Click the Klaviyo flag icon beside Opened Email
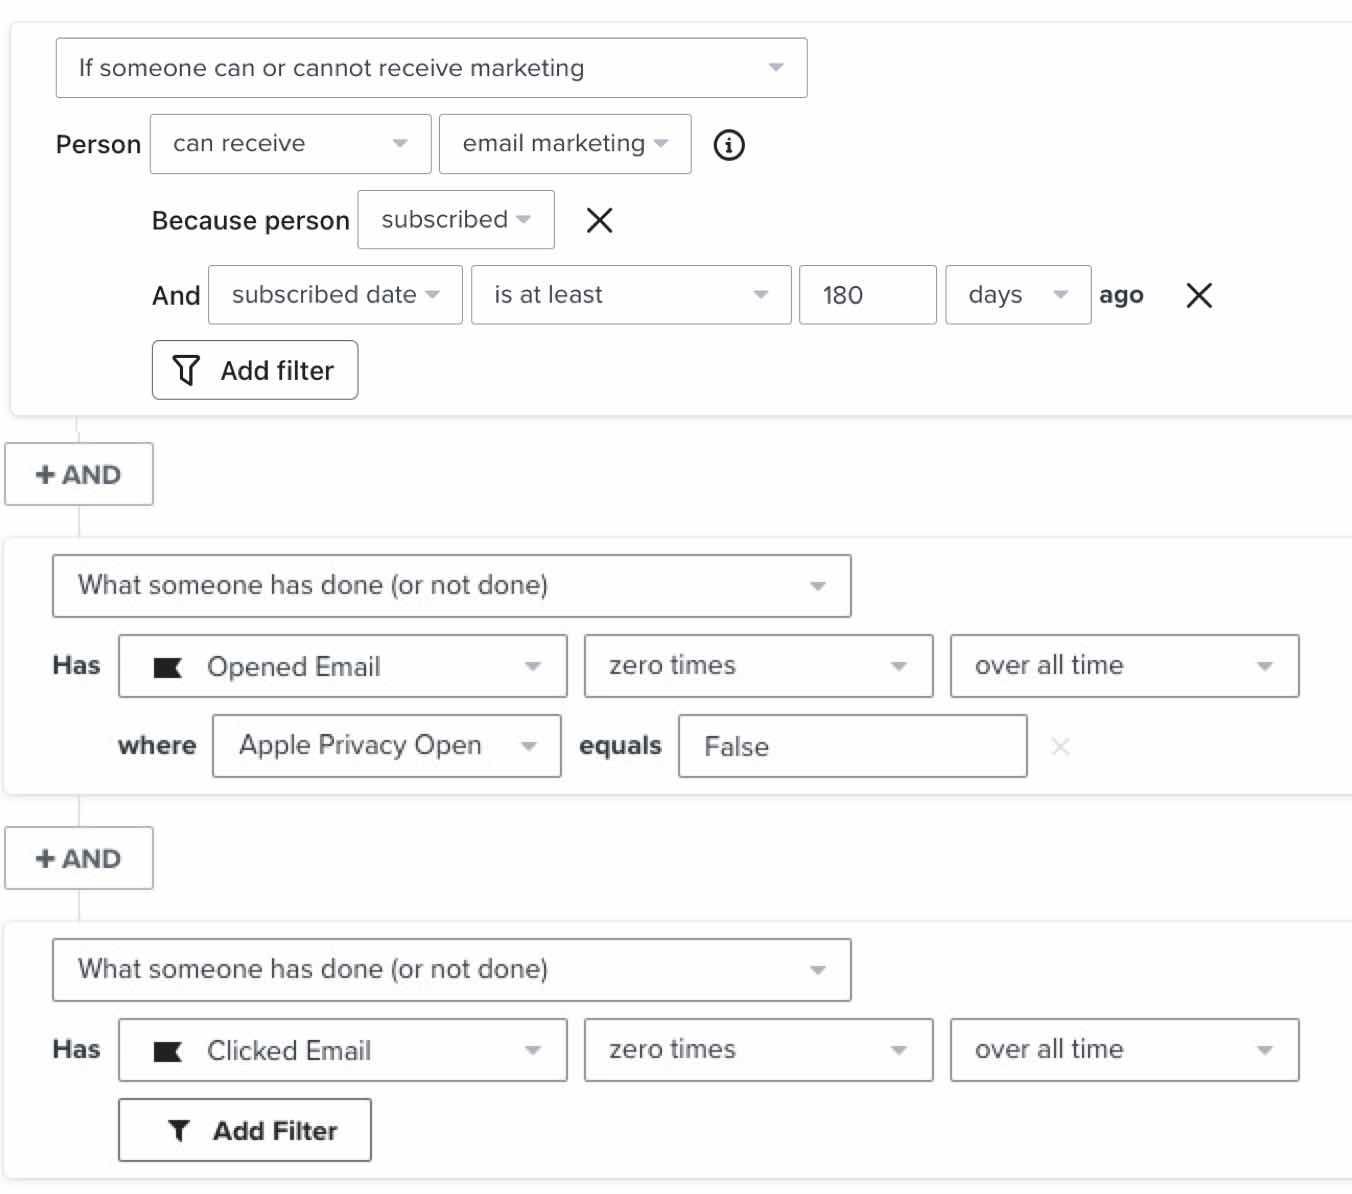 tap(168, 666)
